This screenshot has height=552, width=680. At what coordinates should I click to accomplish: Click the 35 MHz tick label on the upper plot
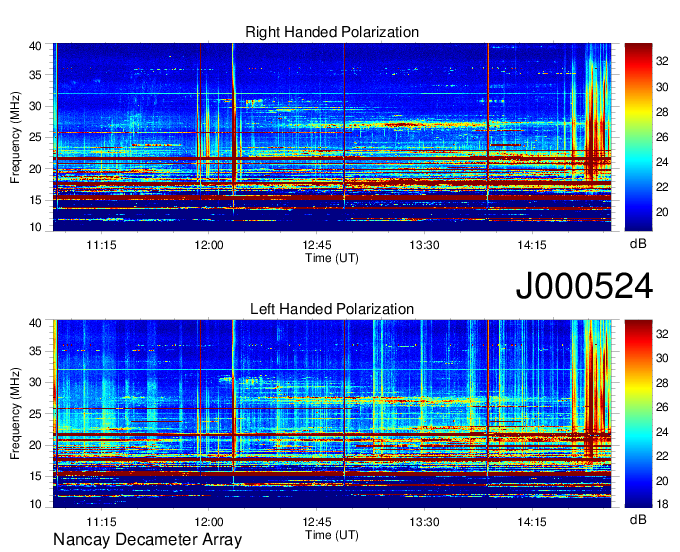coord(35,75)
